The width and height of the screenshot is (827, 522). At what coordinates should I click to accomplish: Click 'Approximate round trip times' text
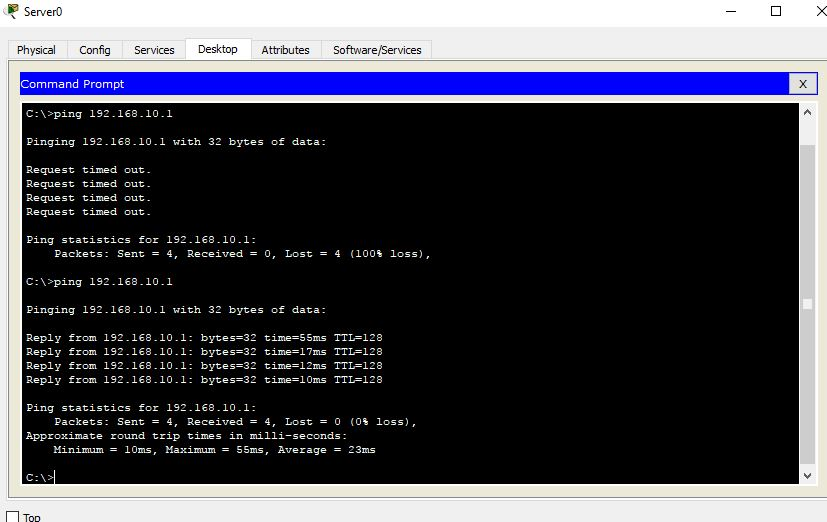click(x=187, y=436)
